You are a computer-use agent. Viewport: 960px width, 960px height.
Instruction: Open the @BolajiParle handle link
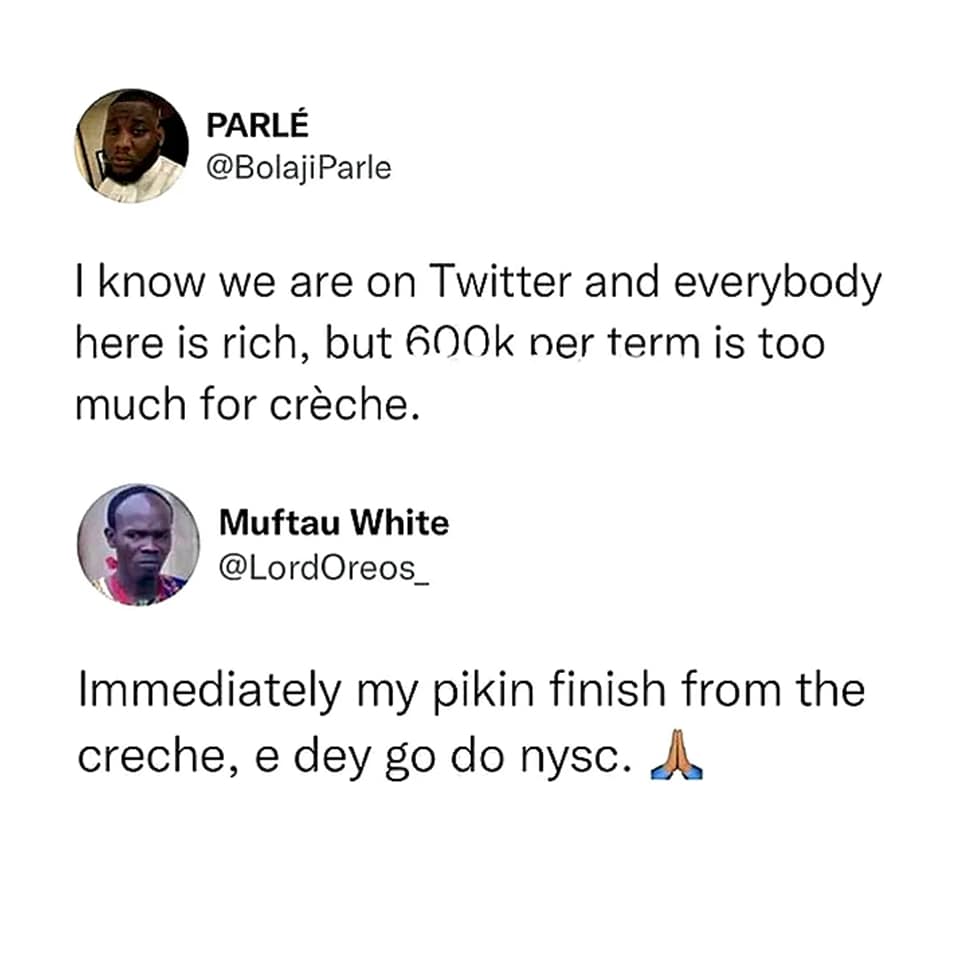(299, 168)
